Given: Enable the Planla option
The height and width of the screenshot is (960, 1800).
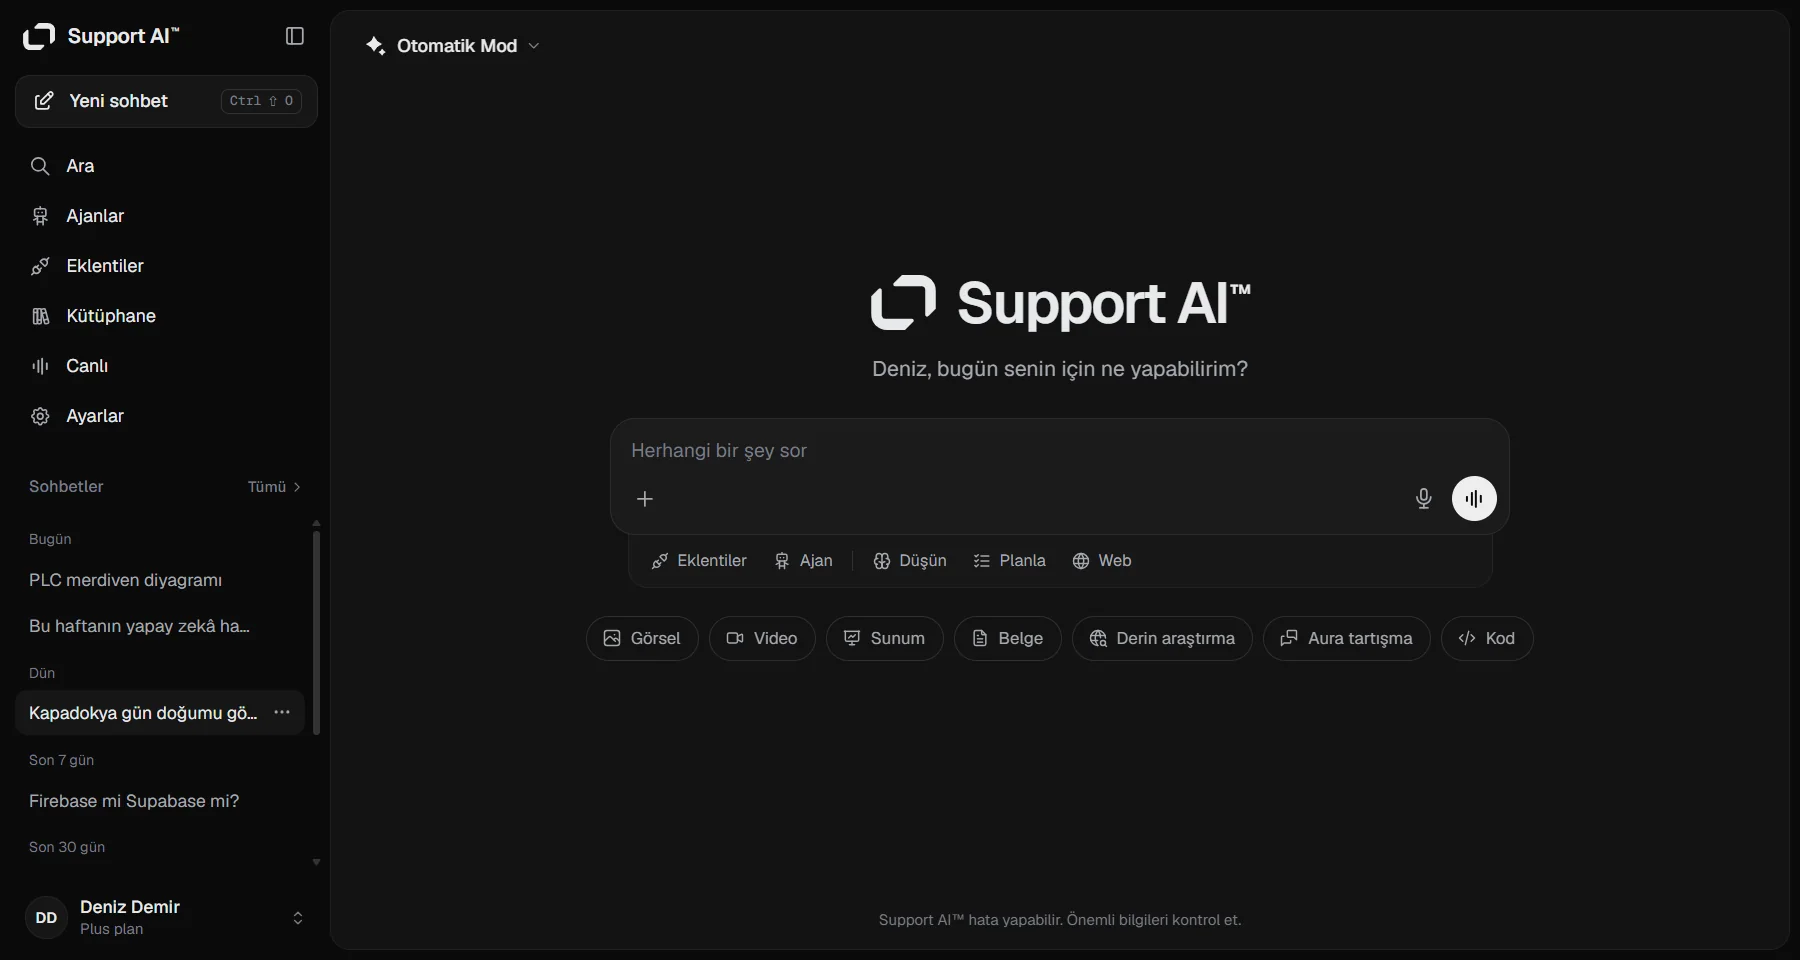Looking at the screenshot, I should click(x=1010, y=561).
